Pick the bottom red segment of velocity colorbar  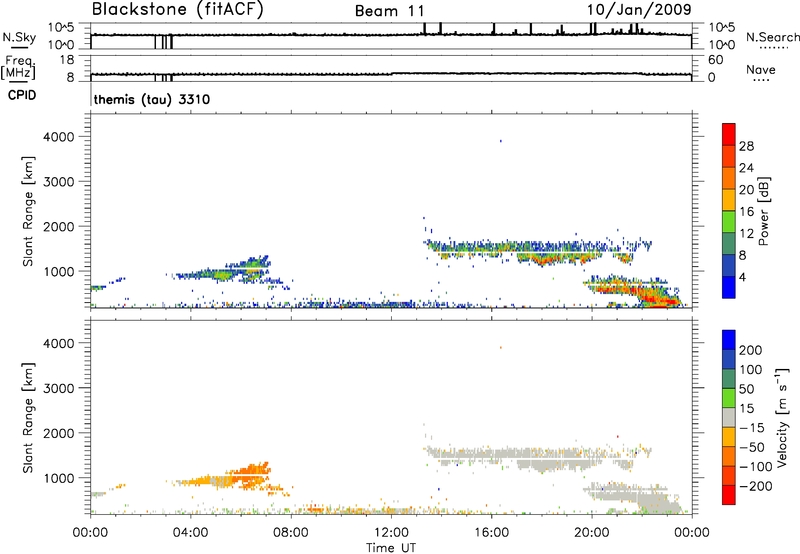click(729, 495)
